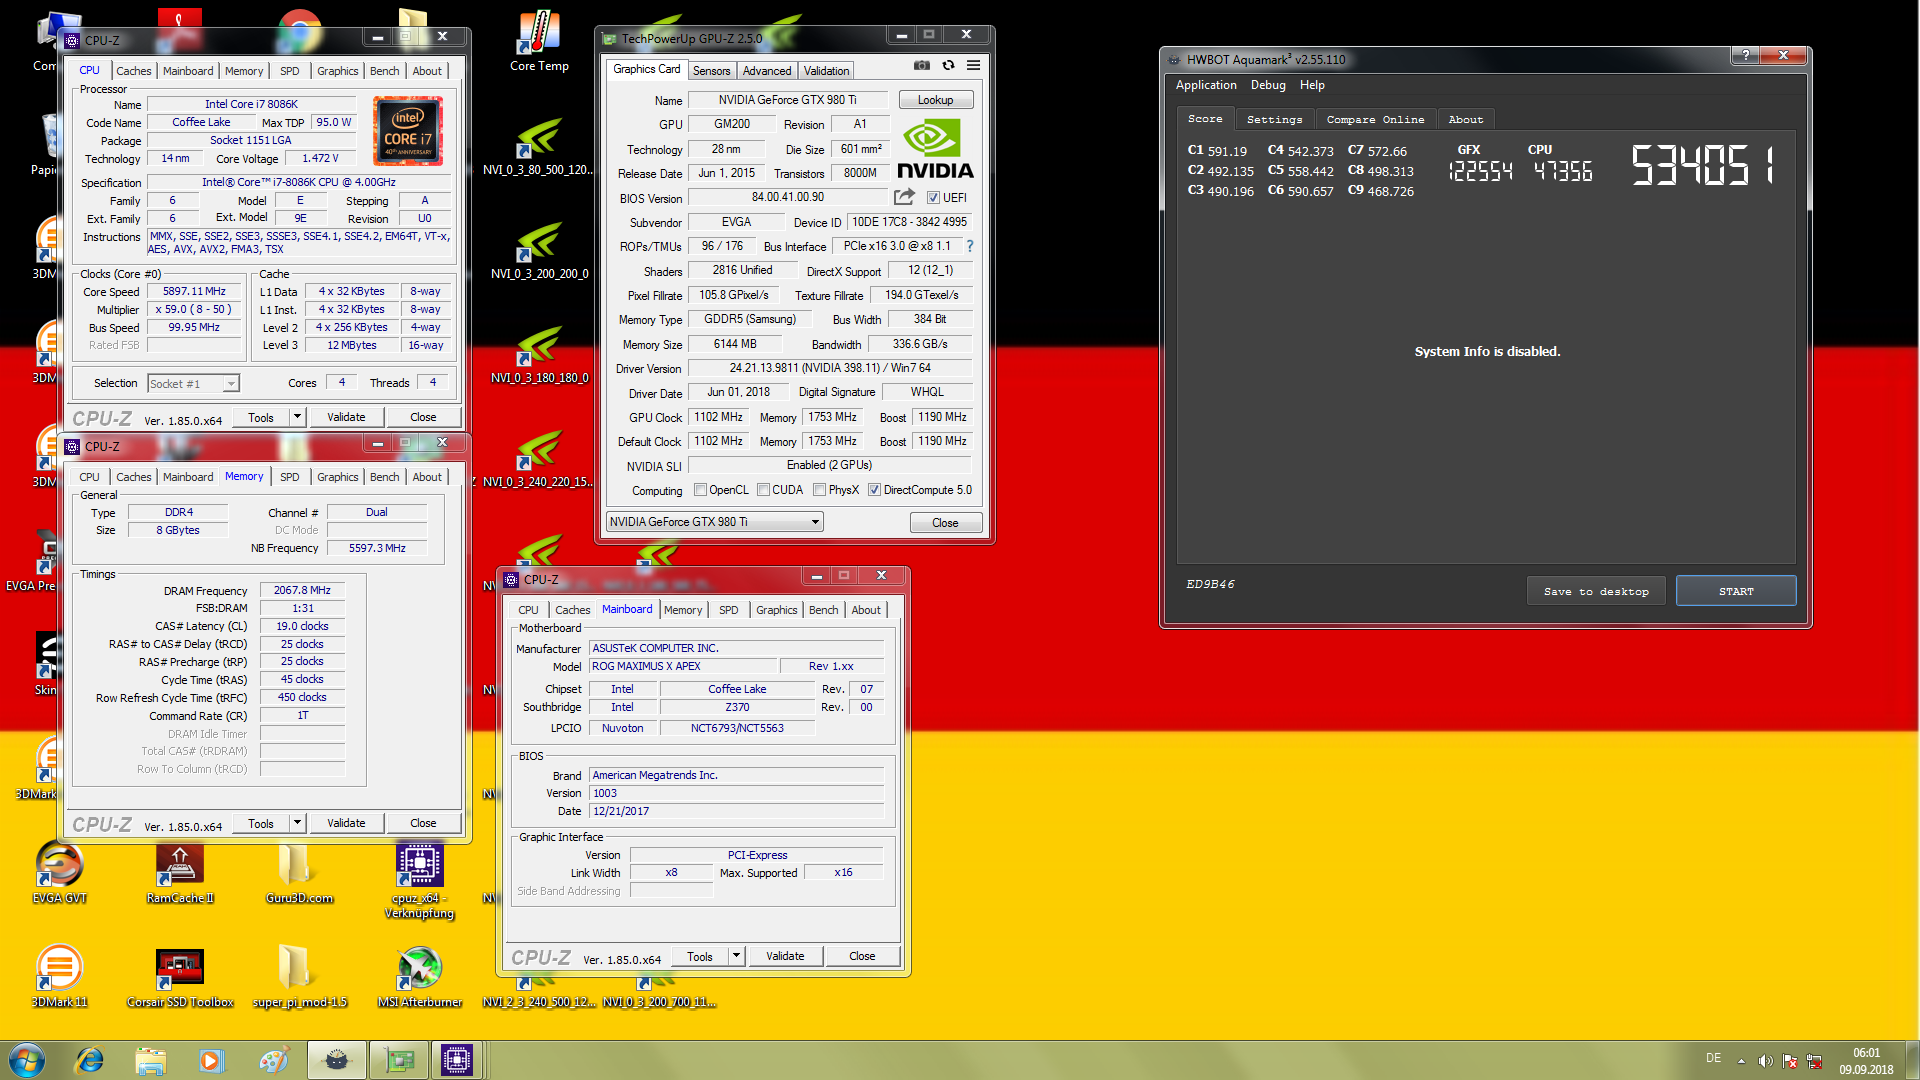This screenshot has height=1080, width=1920.
Task: Click Validate in CPU-Z CPU window
Action: pyautogui.click(x=346, y=417)
